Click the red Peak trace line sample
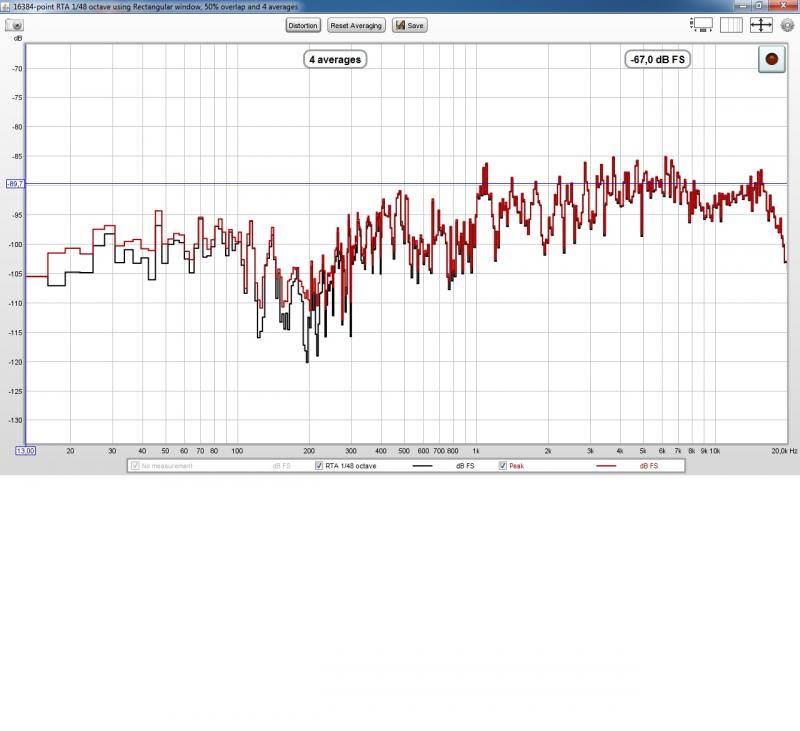800x731 pixels. [606, 466]
